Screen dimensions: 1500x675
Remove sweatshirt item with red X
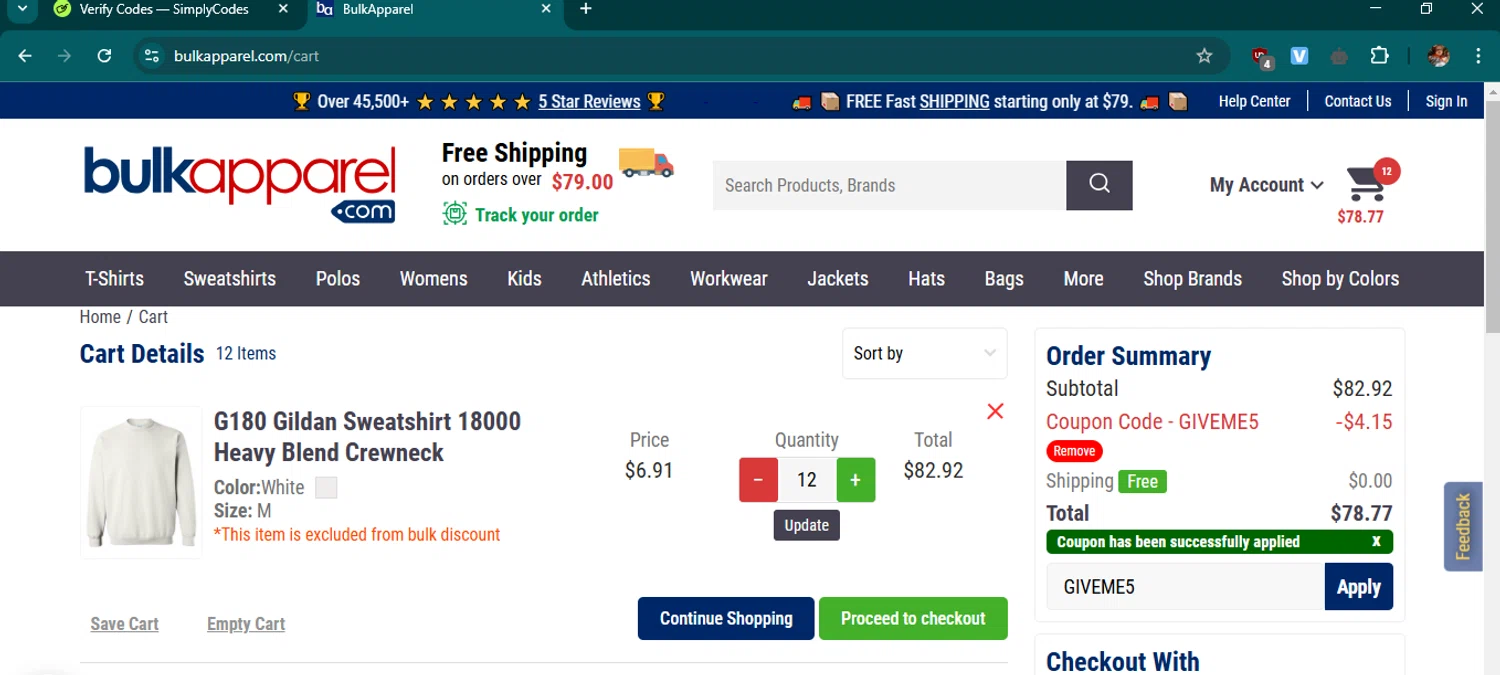tap(995, 411)
